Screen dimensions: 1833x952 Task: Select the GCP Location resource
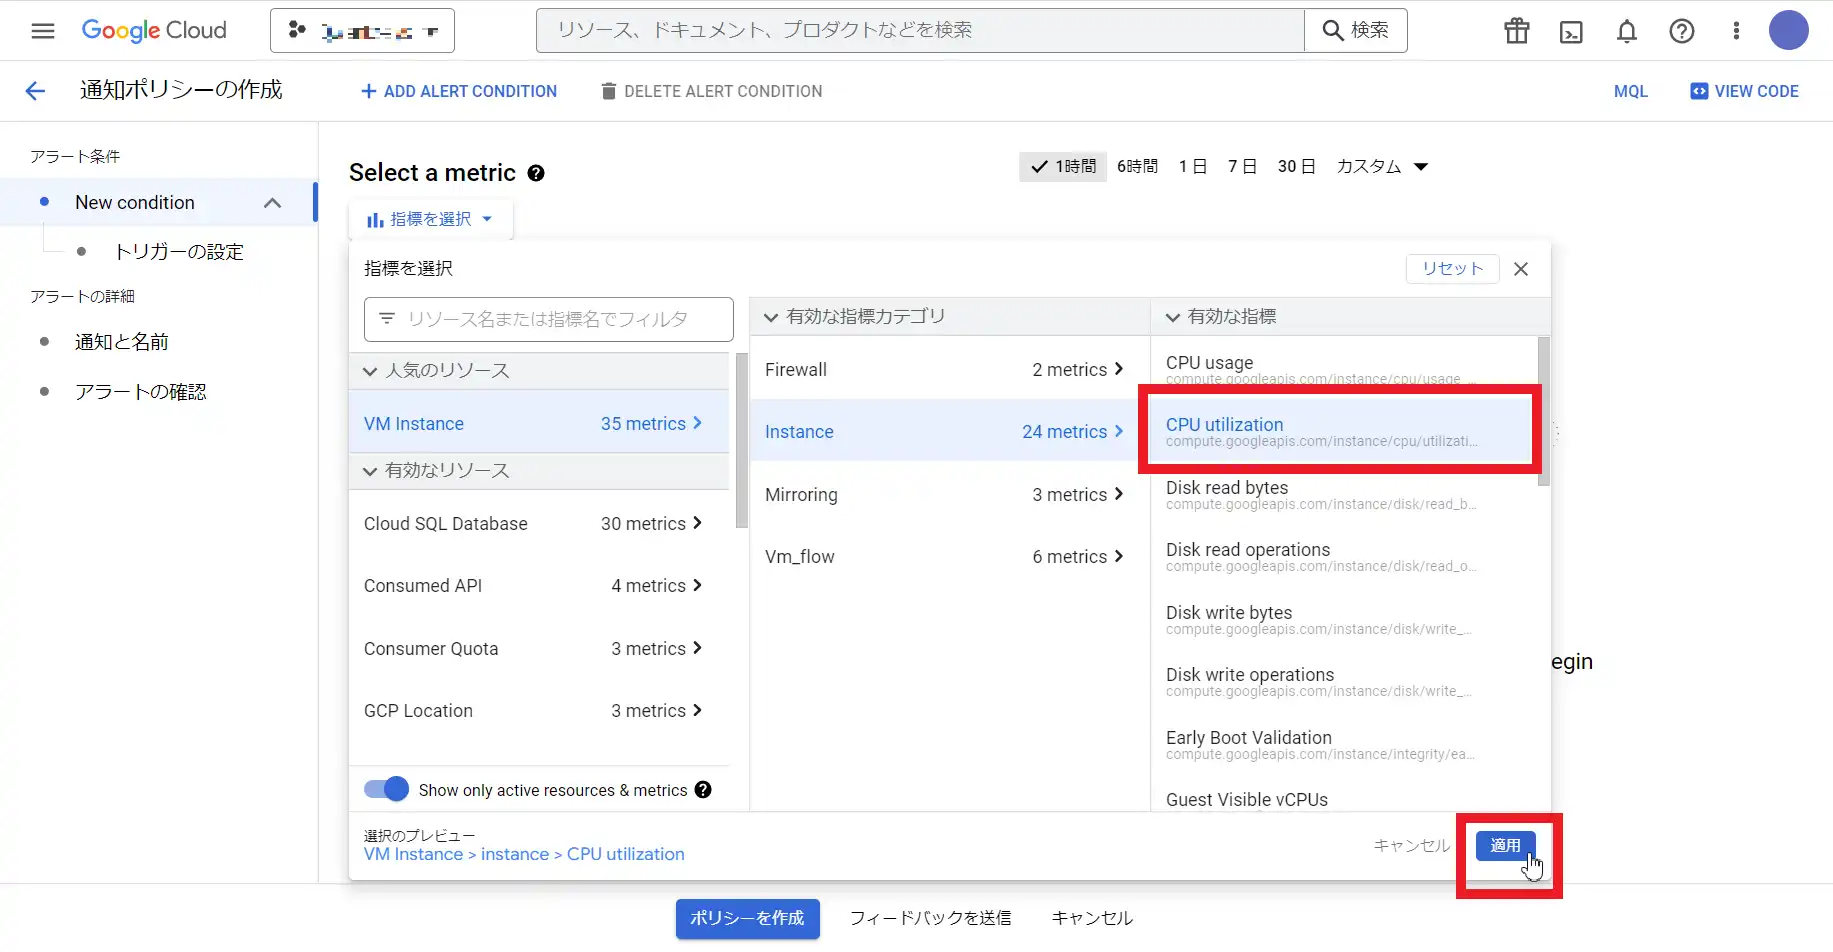coord(539,711)
